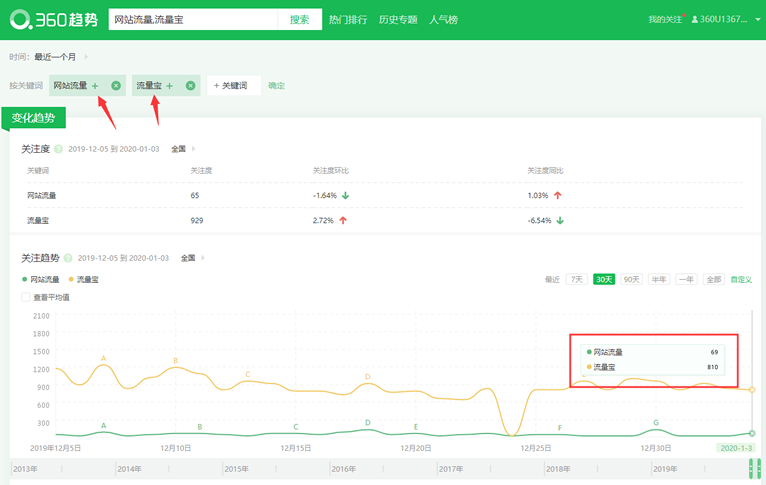The image size is (766, 485).
Task: Open 我的关注 link
Action: click(x=665, y=20)
